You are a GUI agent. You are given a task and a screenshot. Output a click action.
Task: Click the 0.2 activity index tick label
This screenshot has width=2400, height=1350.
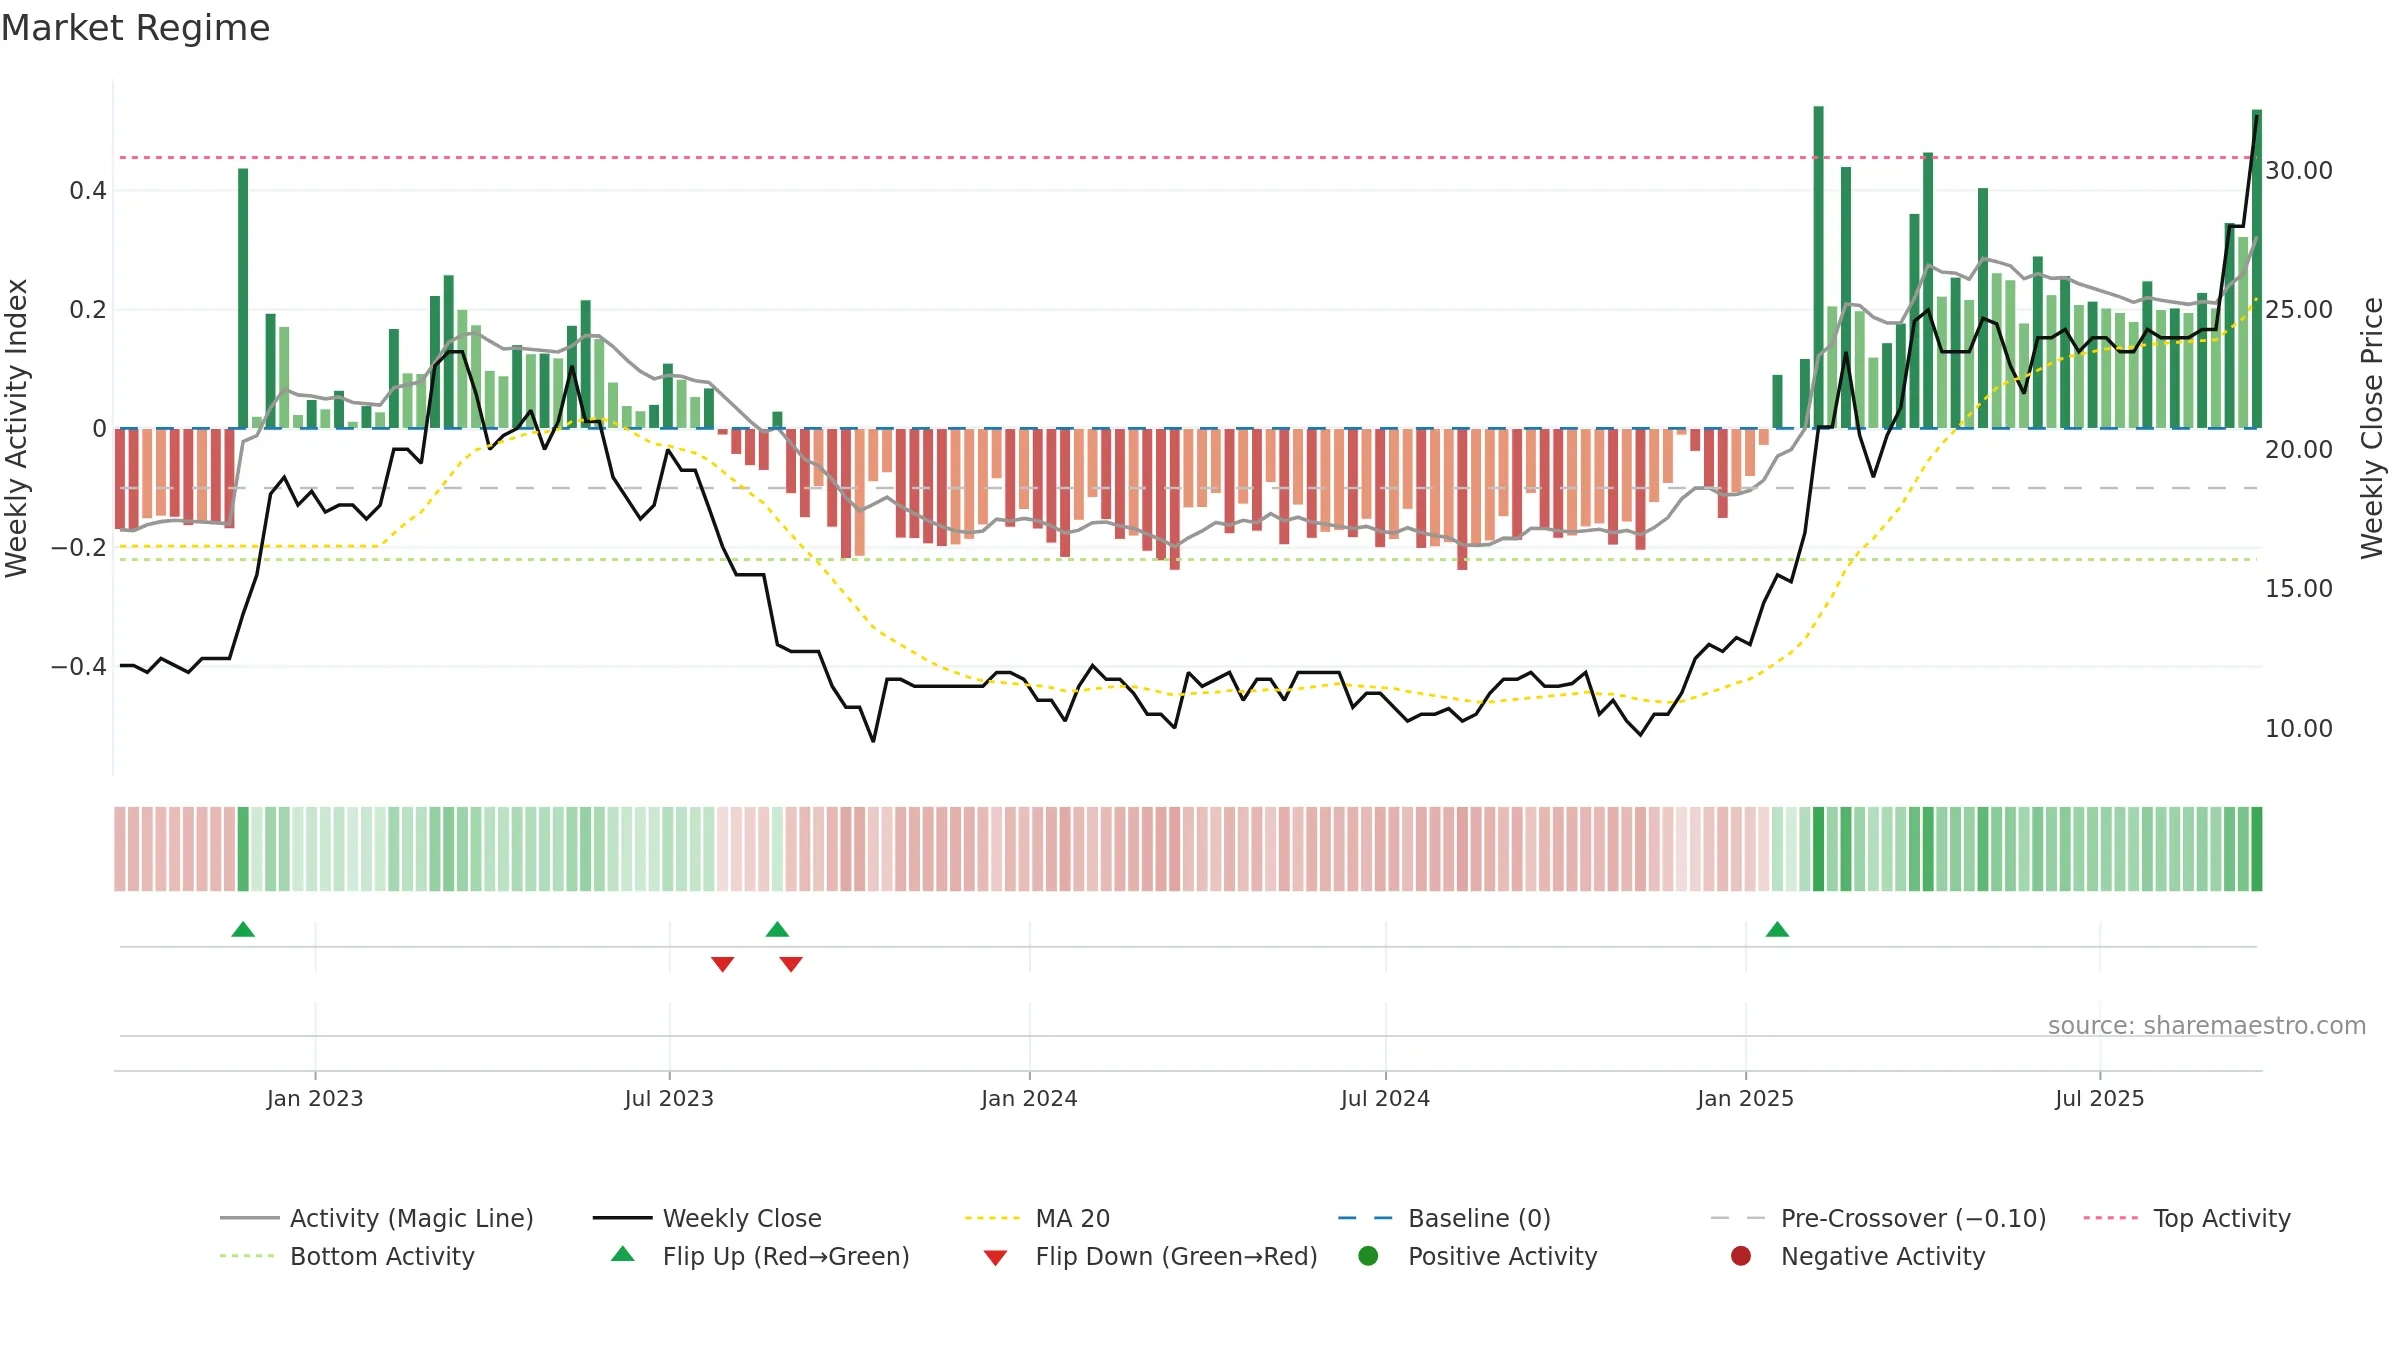[88, 310]
